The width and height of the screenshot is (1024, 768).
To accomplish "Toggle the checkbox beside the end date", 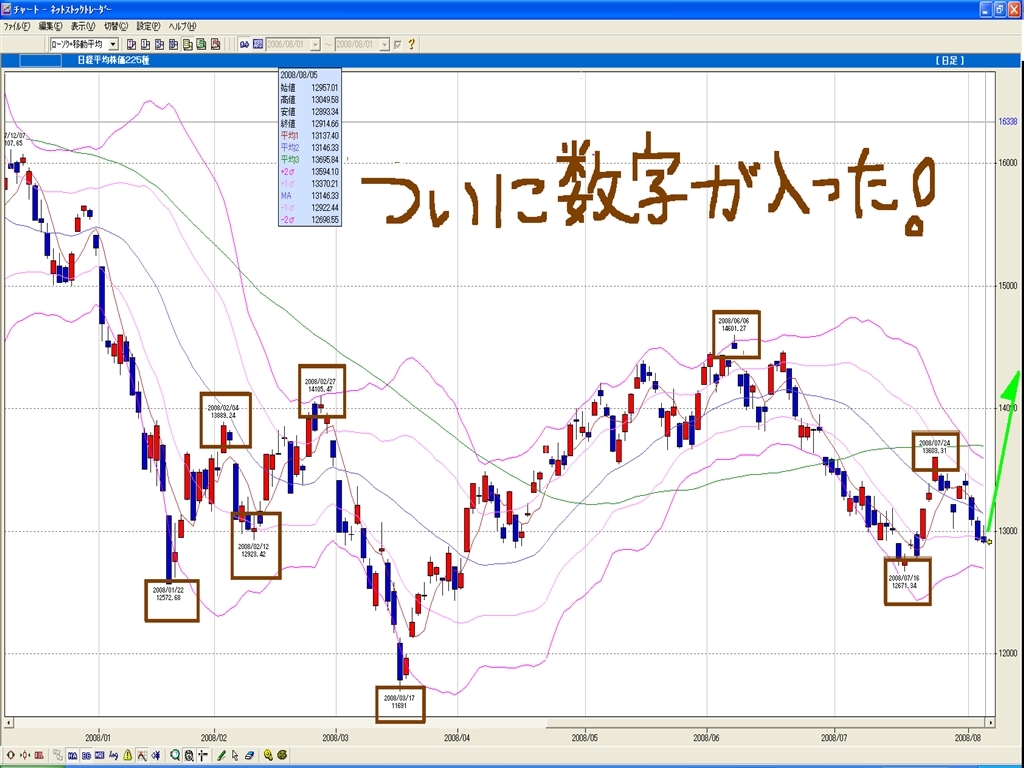I will click(x=398, y=45).
